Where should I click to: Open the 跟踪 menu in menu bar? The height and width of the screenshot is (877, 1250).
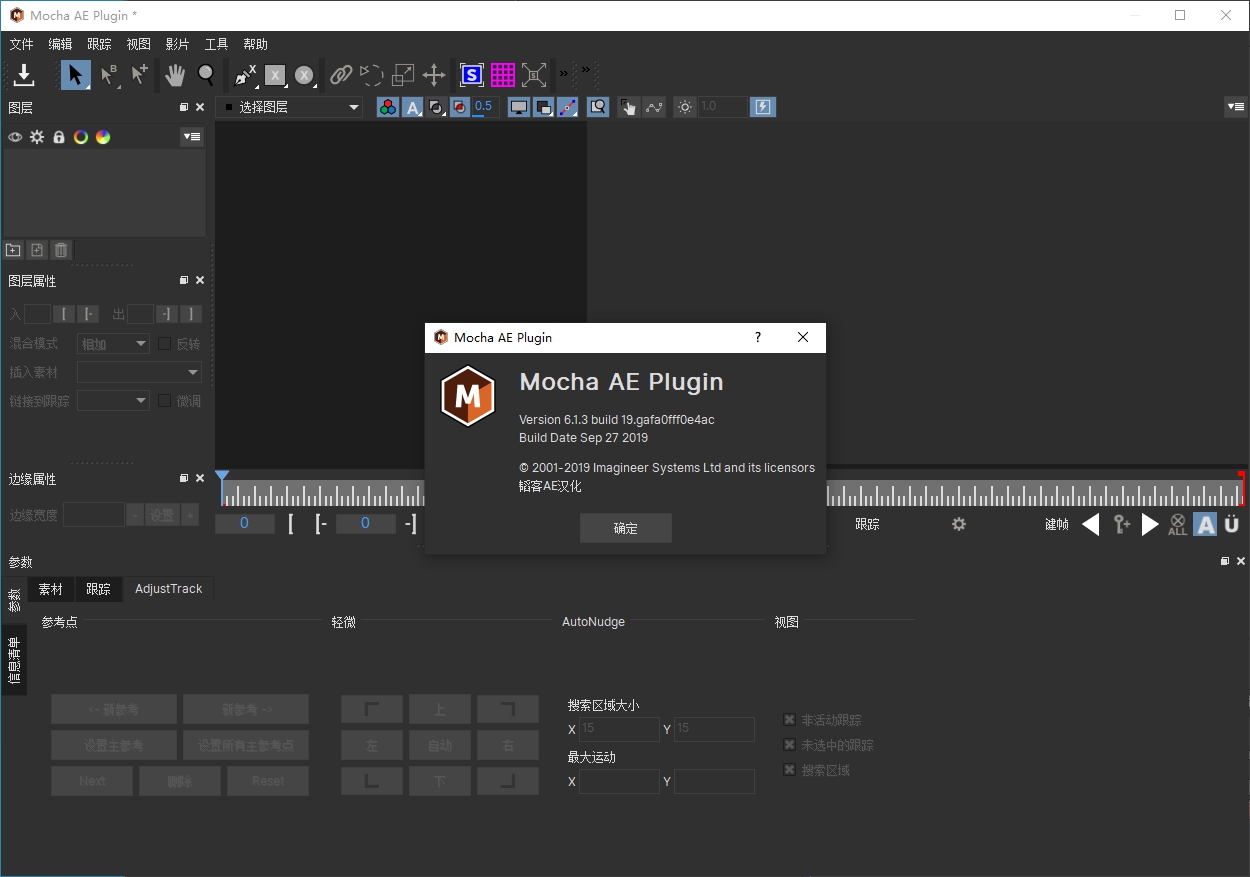point(99,44)
